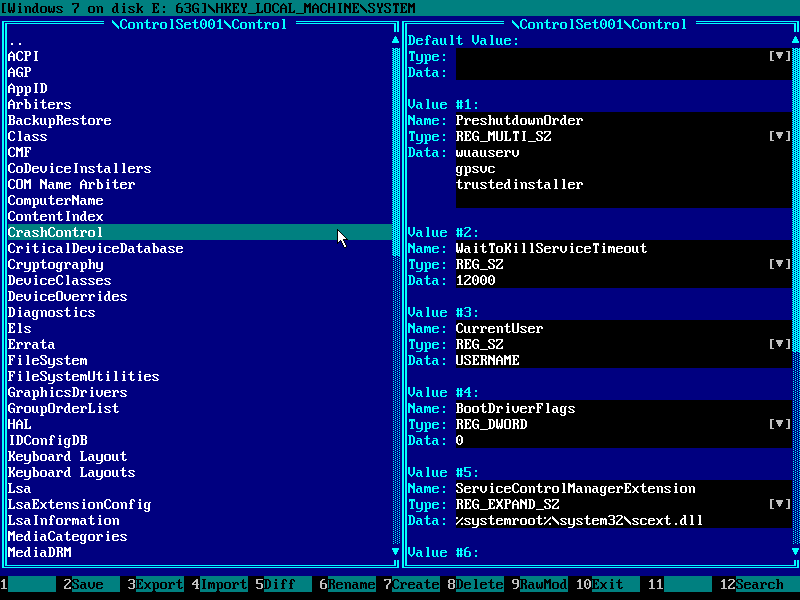Edit the WaitToKillServiceTimeout data 12000
Image resolution: width=800 pixels, height=600 pixels.
coord(623,281)
